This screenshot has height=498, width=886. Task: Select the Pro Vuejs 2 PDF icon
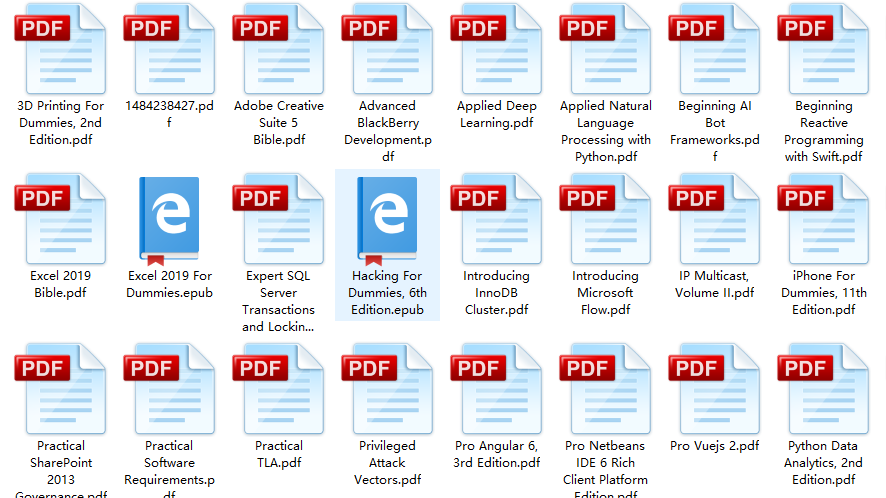pyautogui.click(x=715, y=389)
